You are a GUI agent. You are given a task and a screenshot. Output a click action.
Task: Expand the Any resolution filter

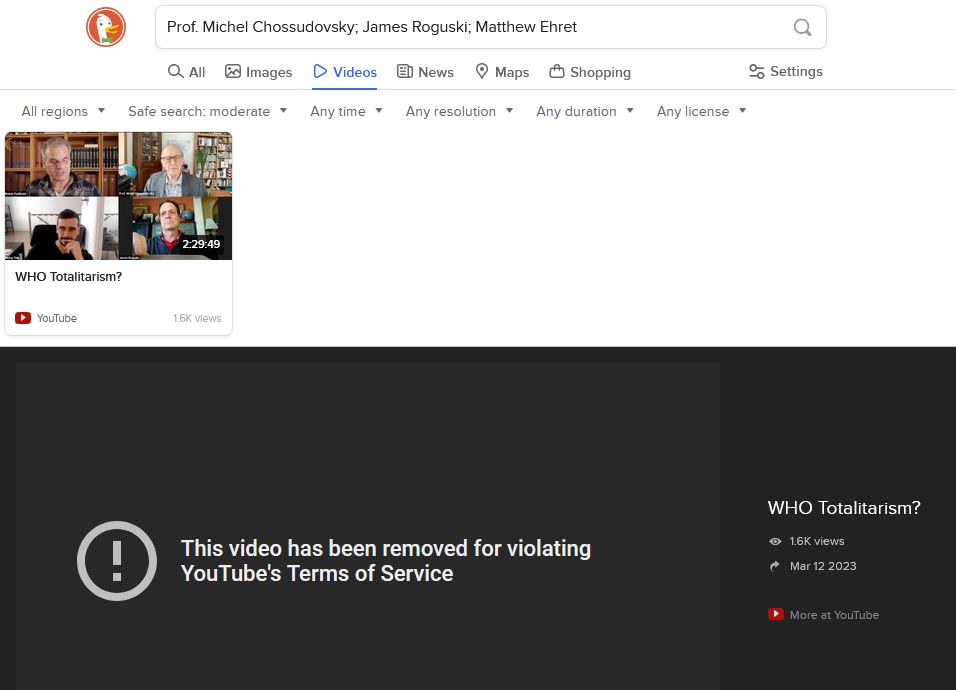click(x=460, y=112)
